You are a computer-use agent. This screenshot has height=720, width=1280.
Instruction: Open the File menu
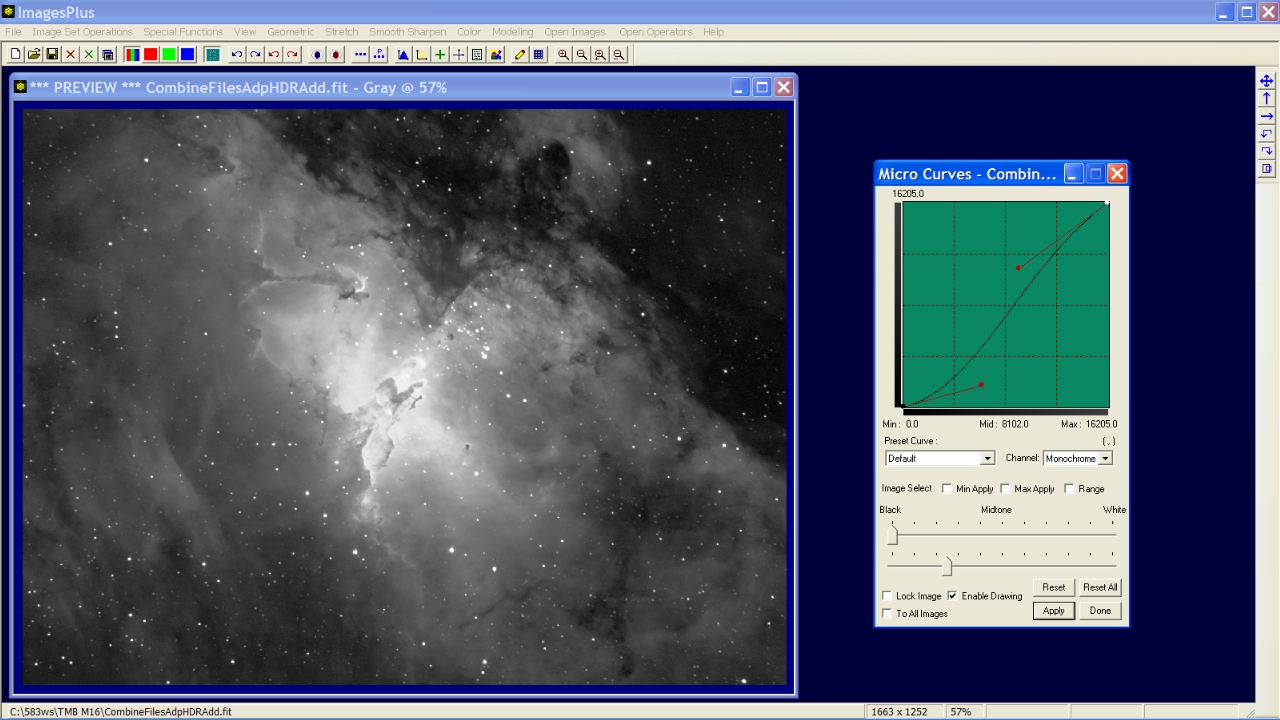point(13,32)
